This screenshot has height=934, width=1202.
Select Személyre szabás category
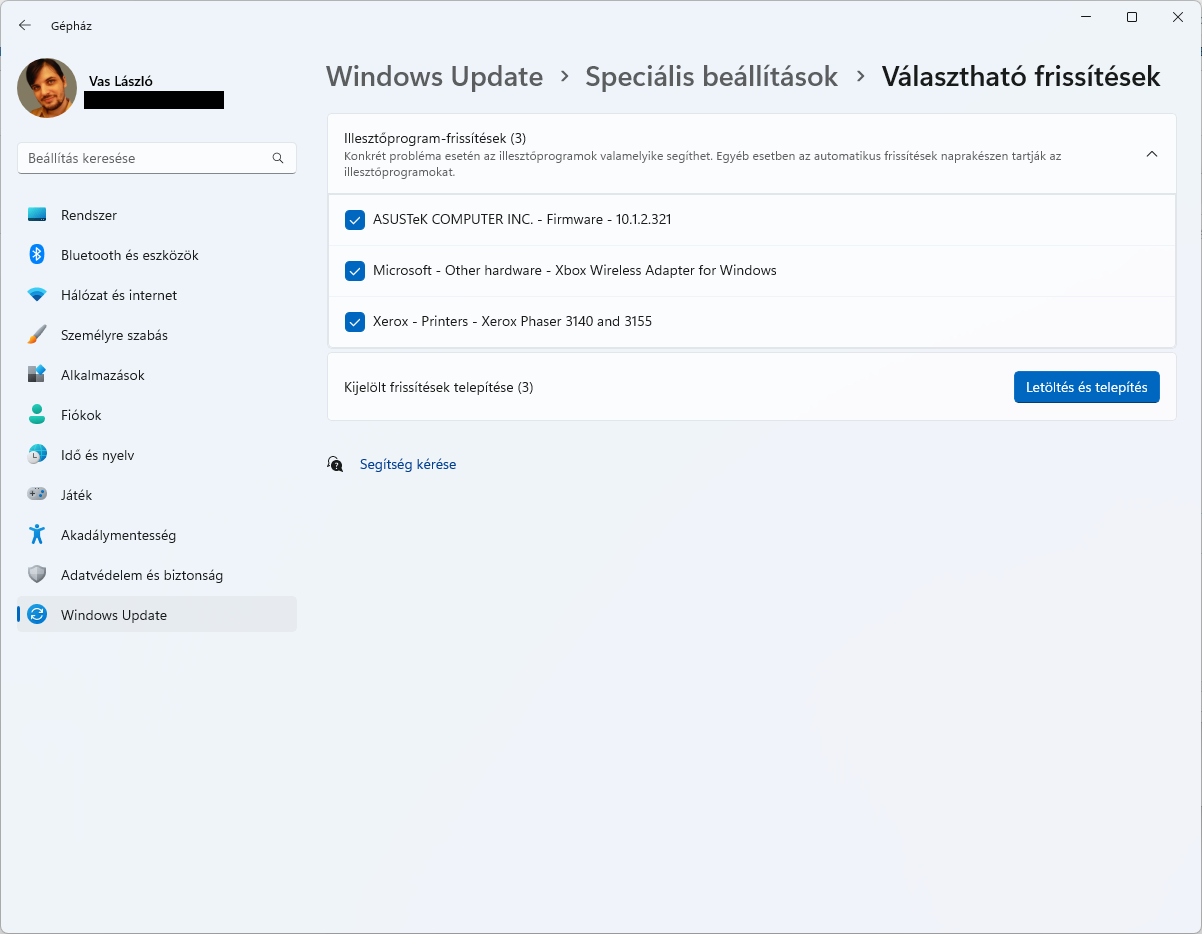(x=157, y=335)
